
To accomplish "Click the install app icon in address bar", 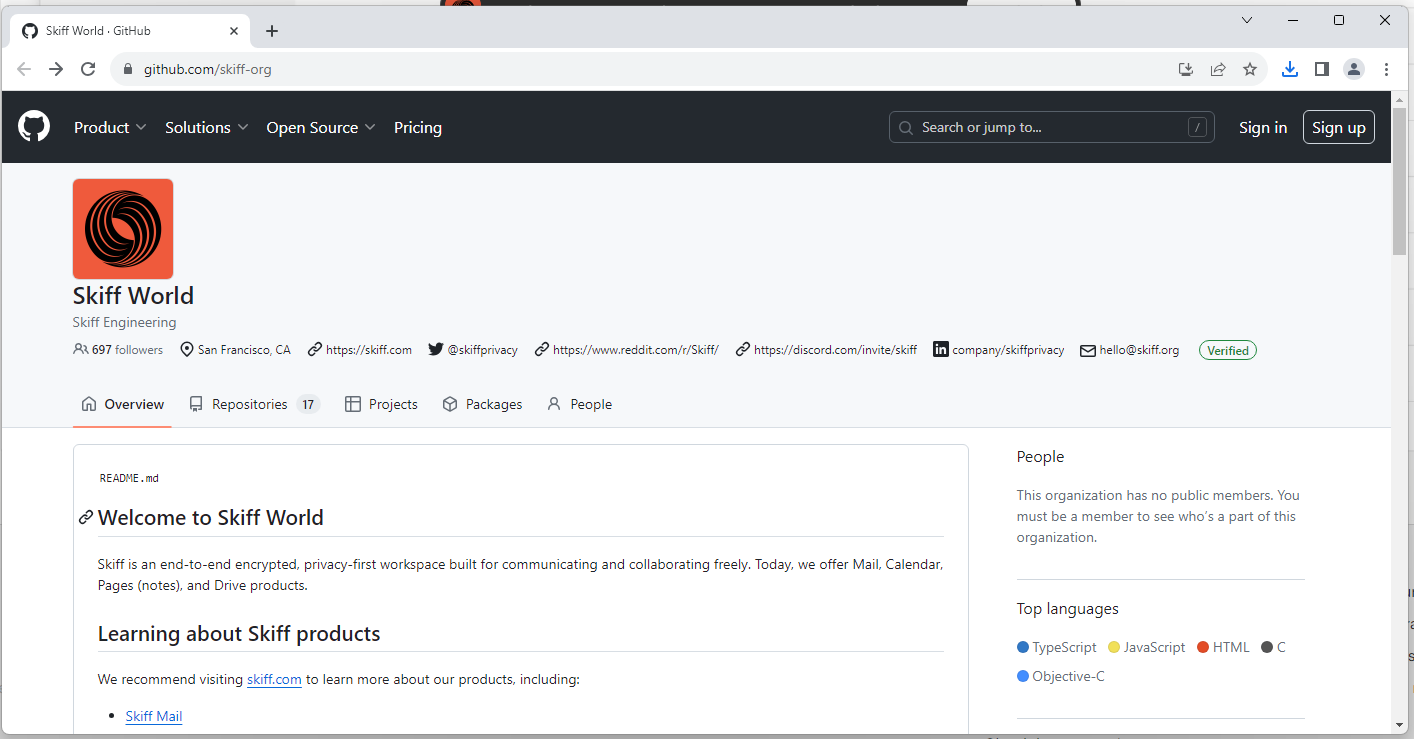I will click(x=1186, y=69).
